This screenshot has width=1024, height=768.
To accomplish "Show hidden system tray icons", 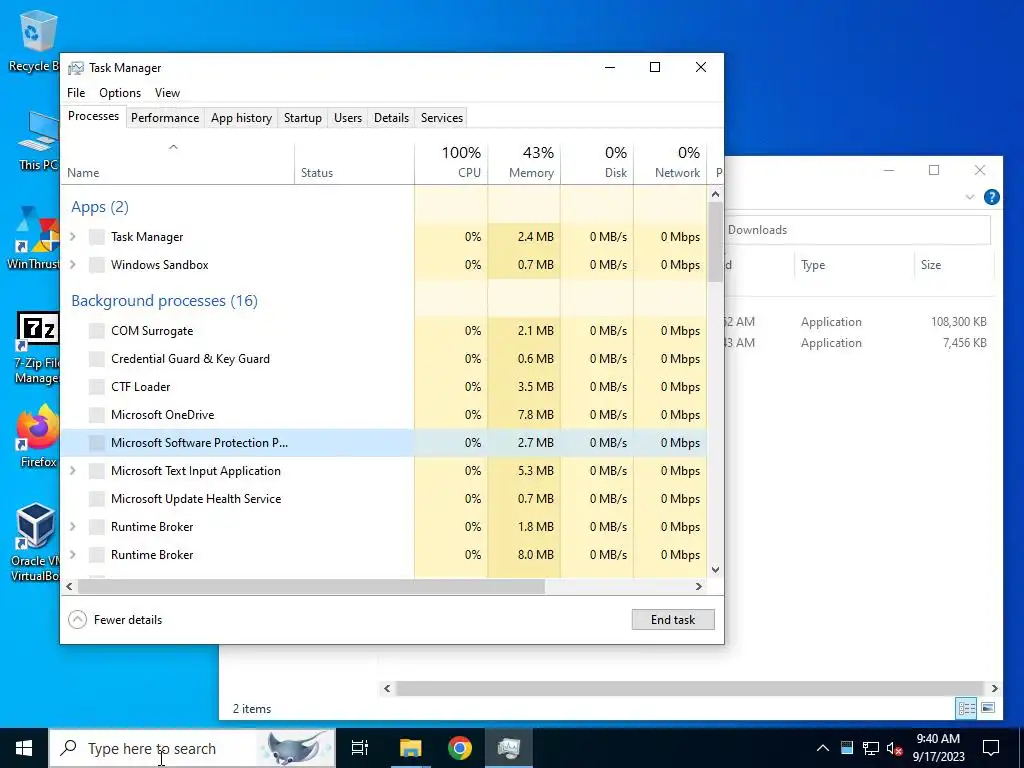I will (x=823, y=748).
